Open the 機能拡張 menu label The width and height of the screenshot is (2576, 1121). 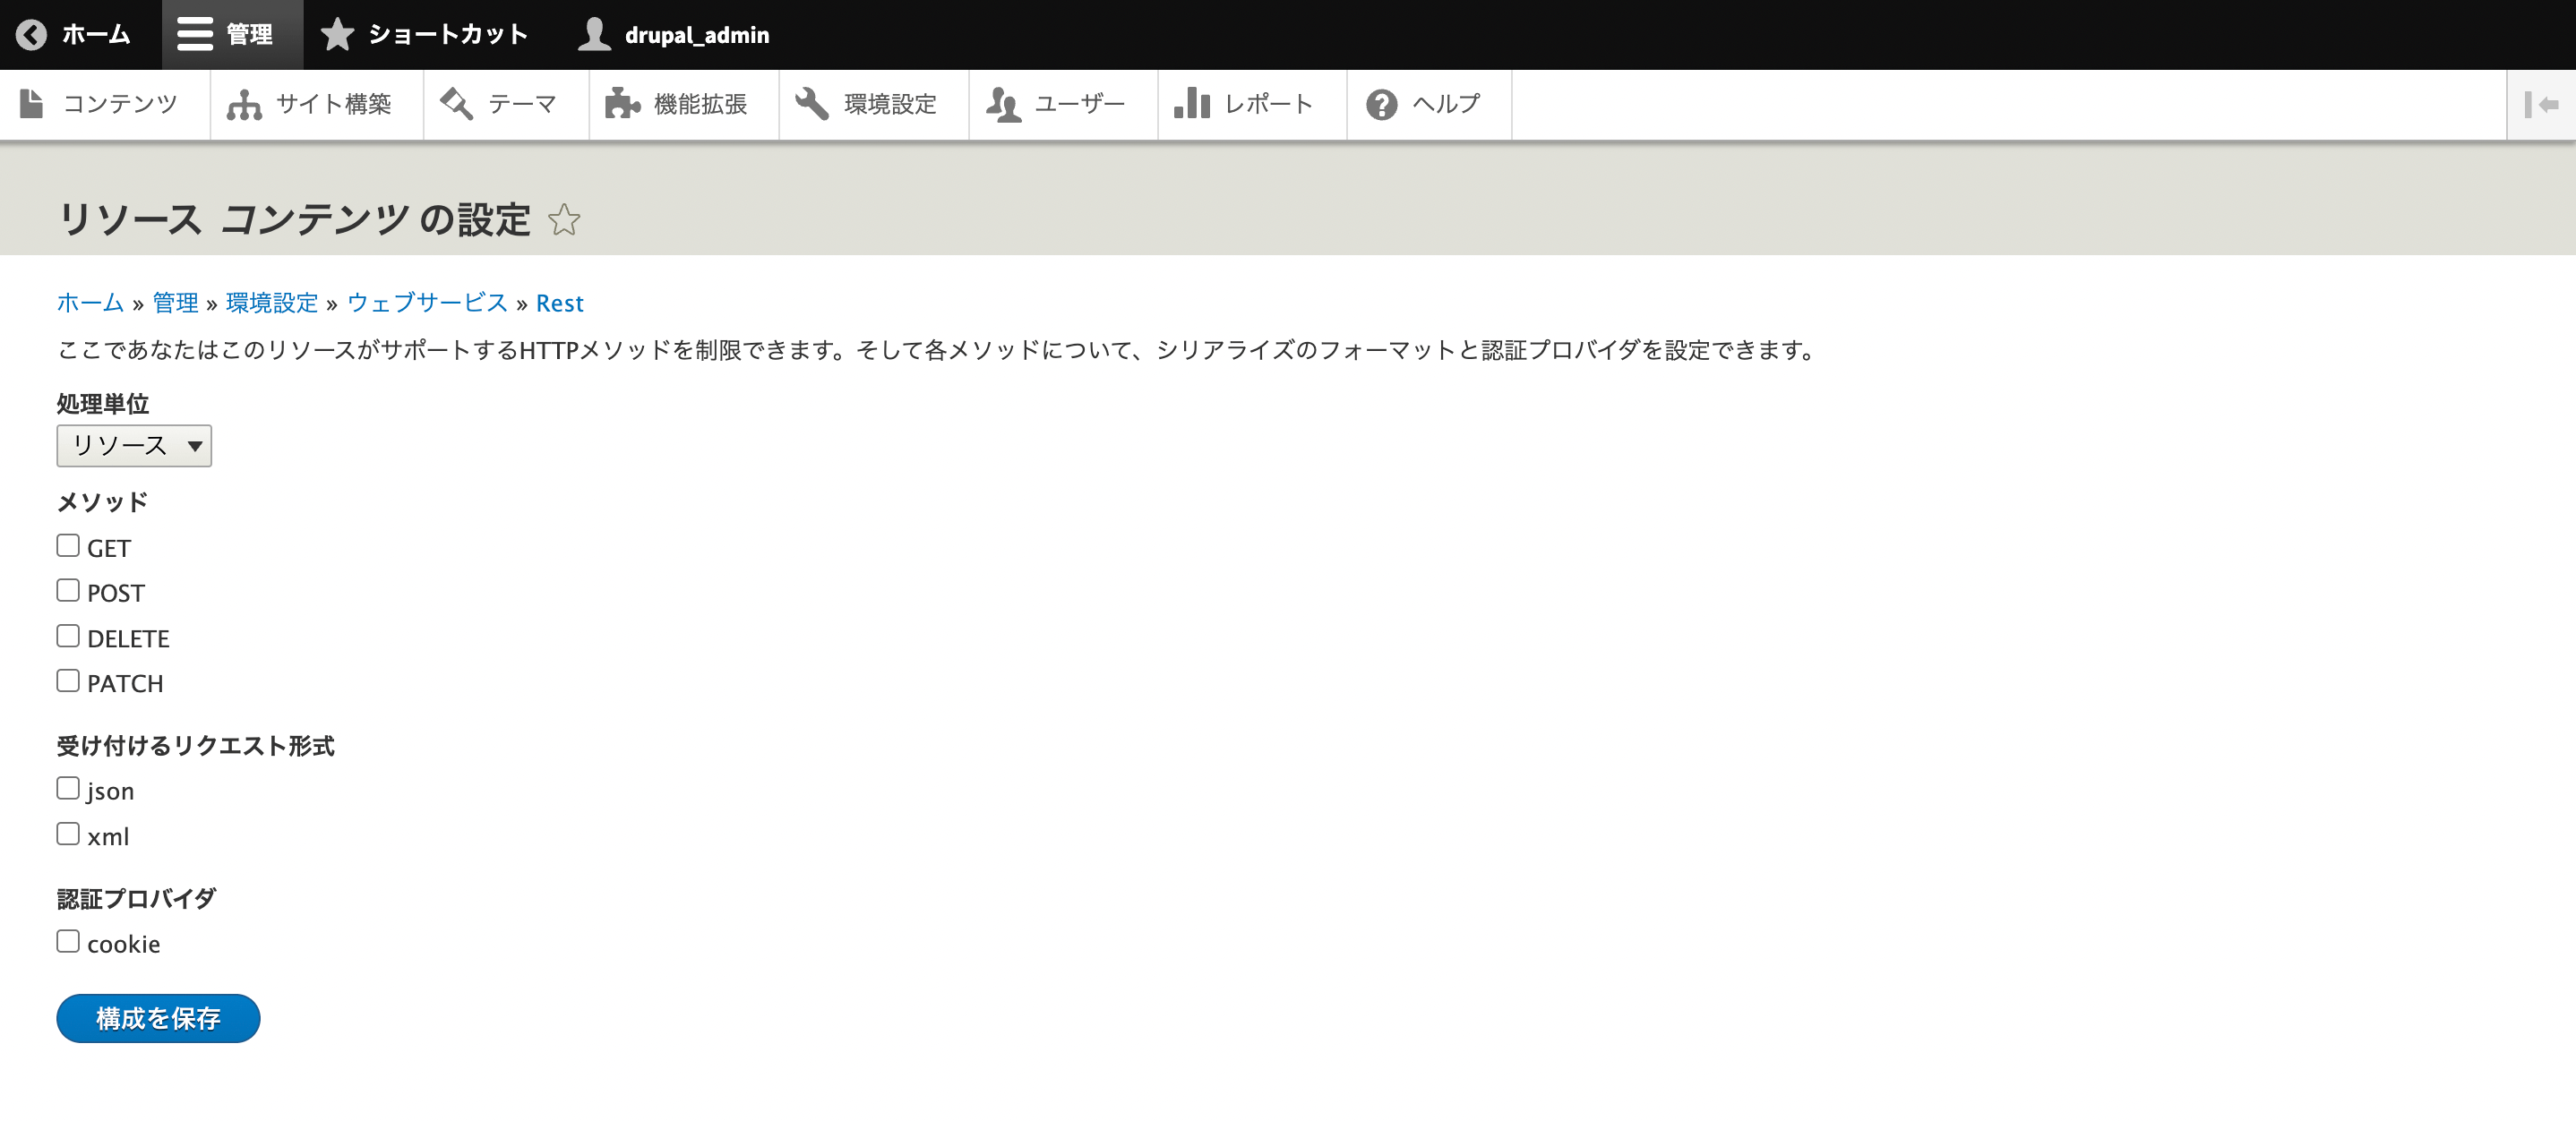coord(700,104)
